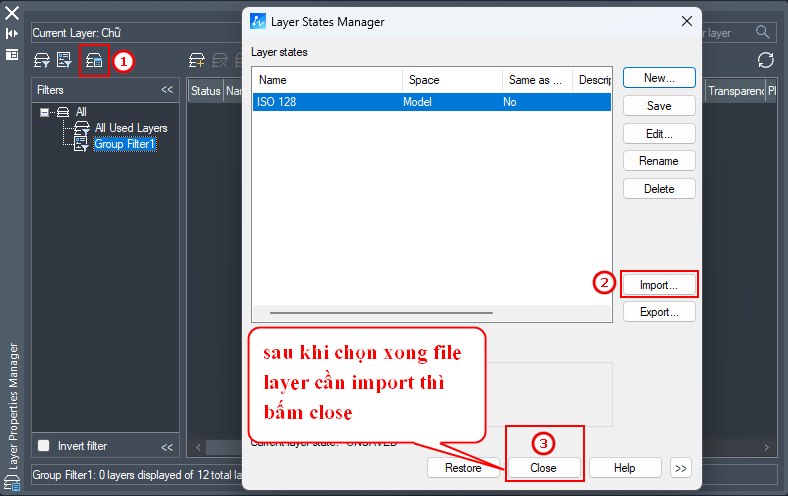788x496 pixels.
Task: Toggle the Invert filter checkbox
Action: [x=44, y=446]
